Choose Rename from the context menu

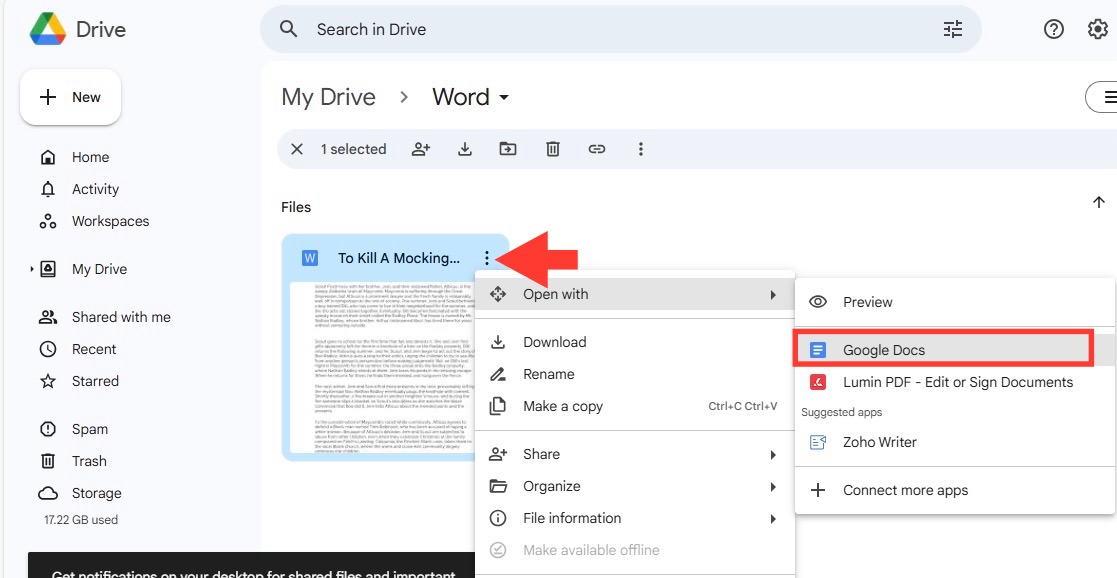pos(635,374)
